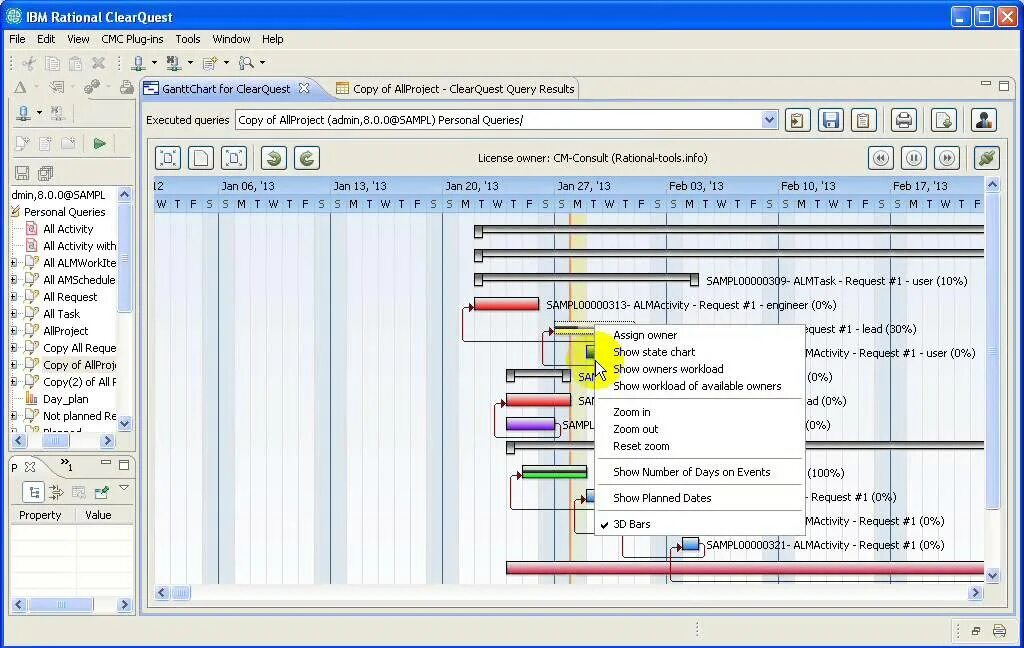This screenshot has width=1024, height=648.
Task: Open the Properties panel view menu triangle
Action: click(124, 488)
